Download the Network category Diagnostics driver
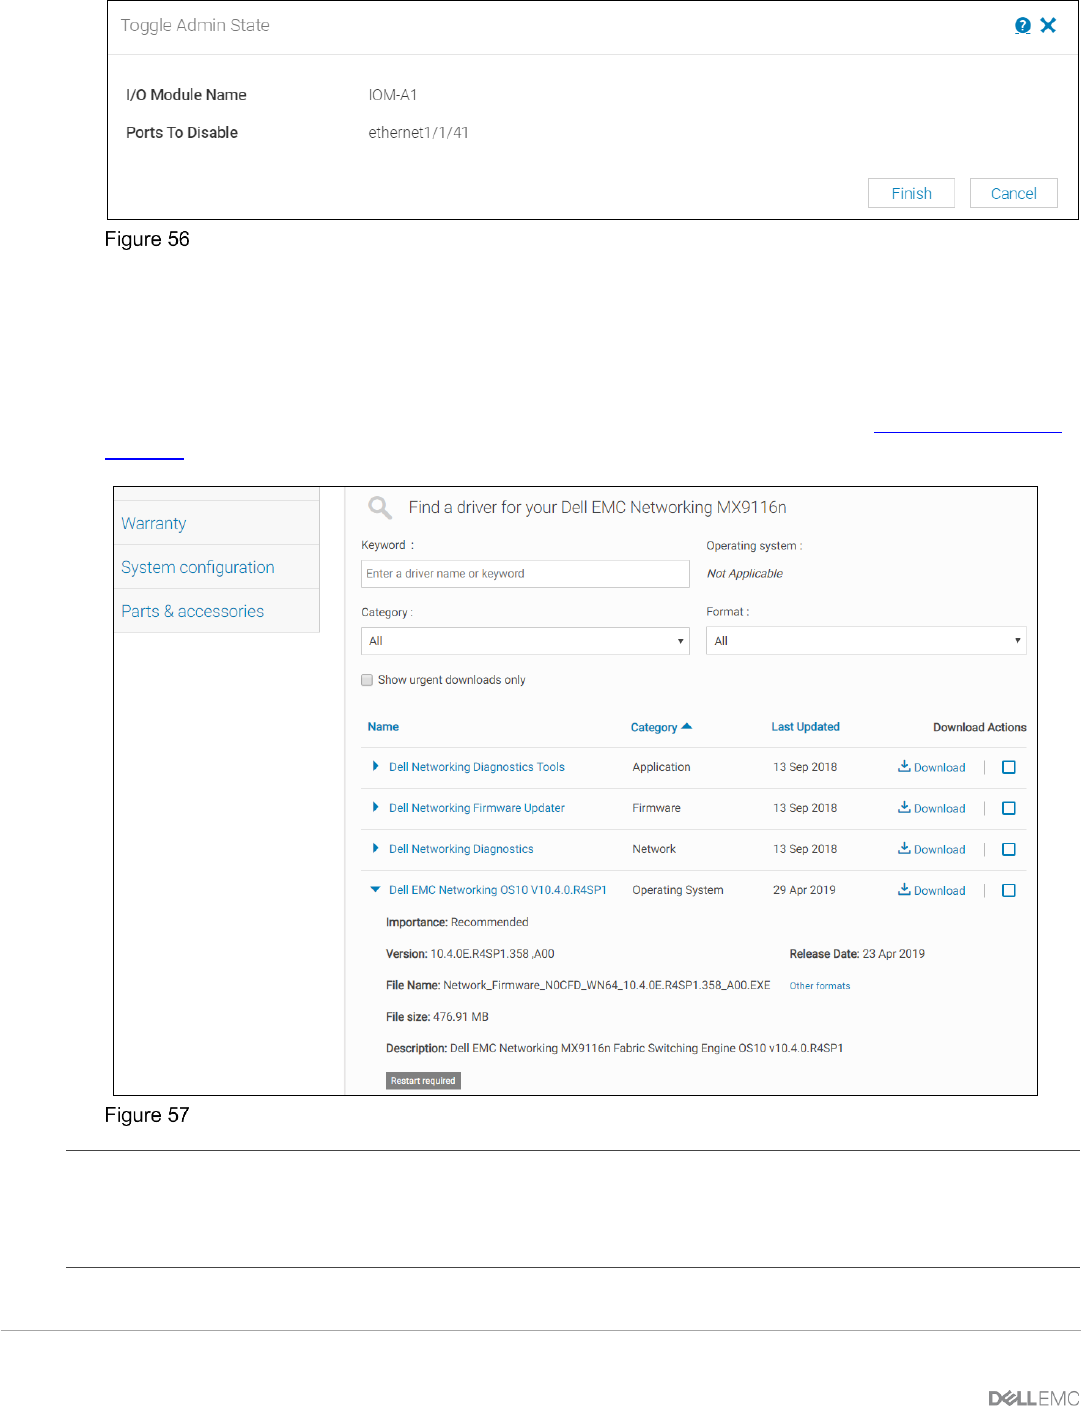Screen dimensions: 1081x1406 [x=931, y=849]
